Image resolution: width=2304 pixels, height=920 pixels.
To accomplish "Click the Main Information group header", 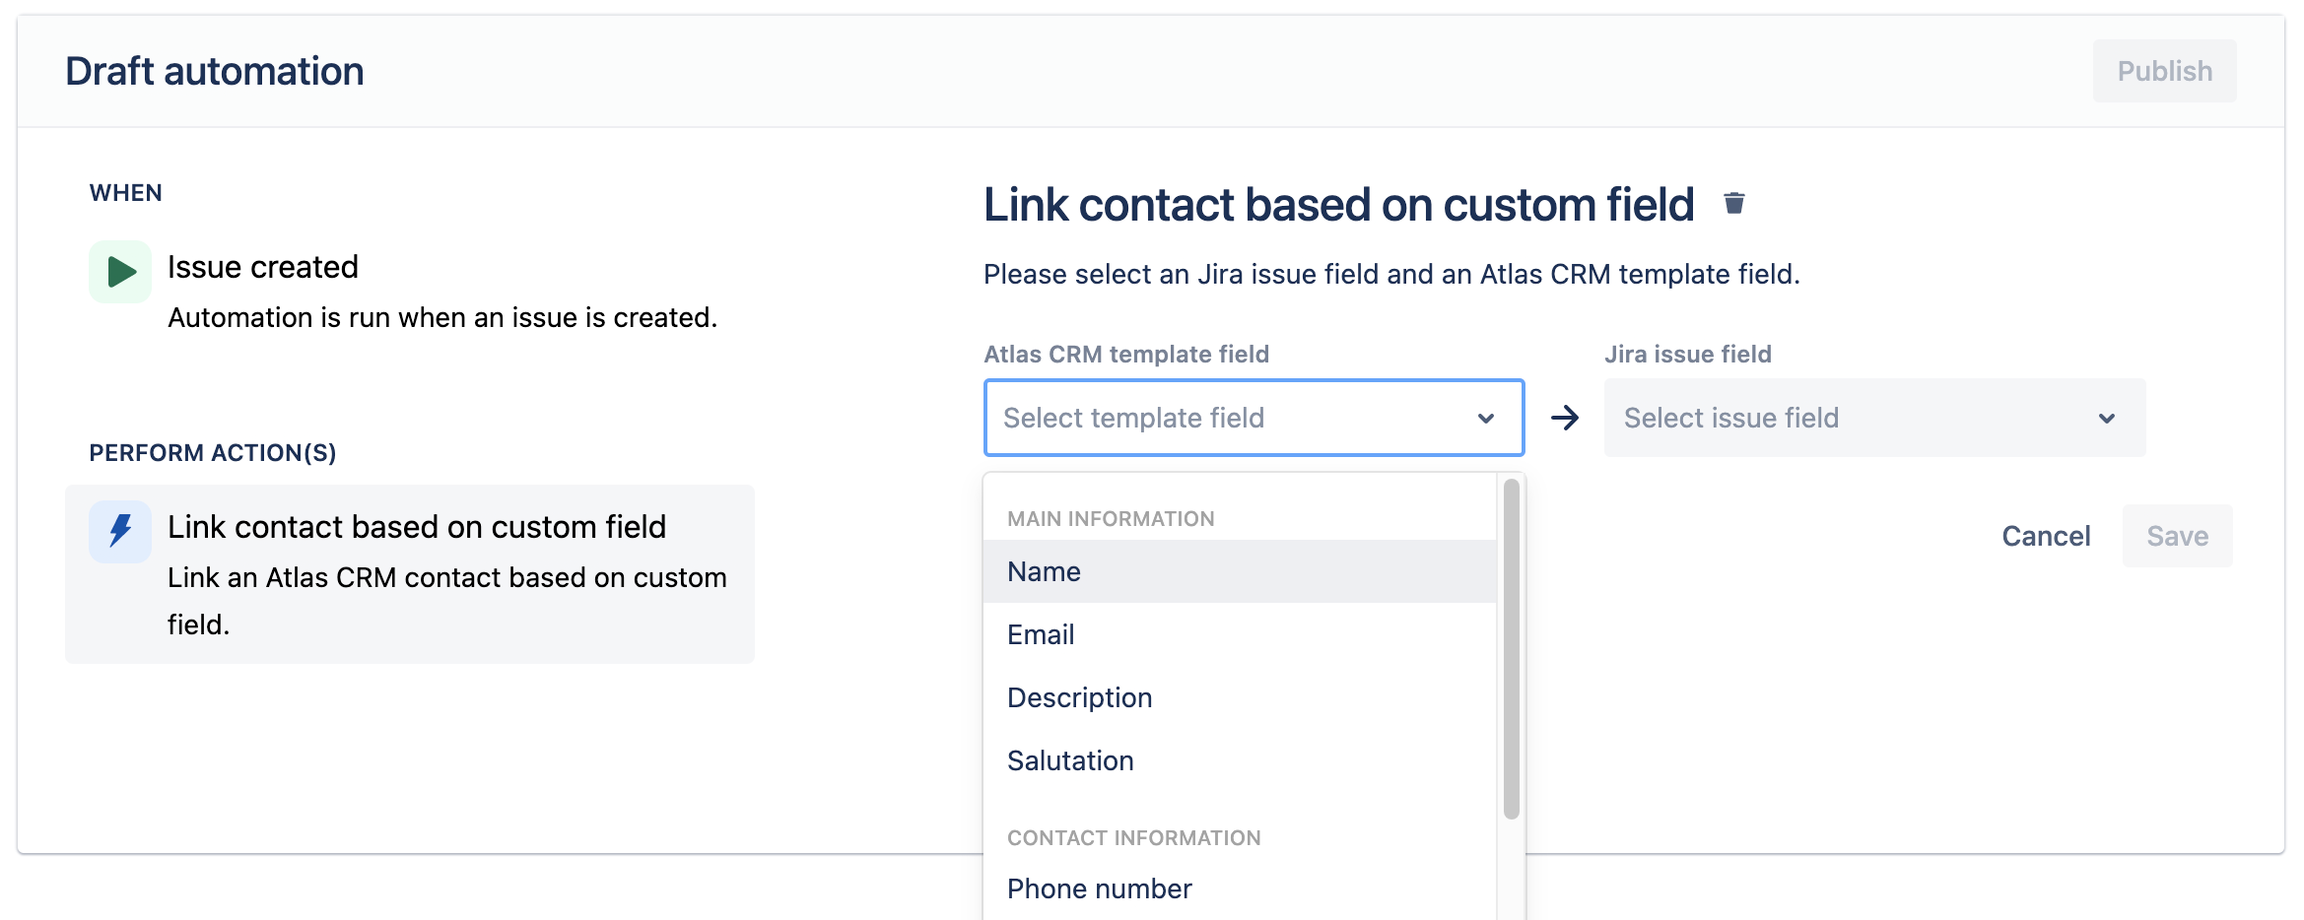I will coord(1110,518).
